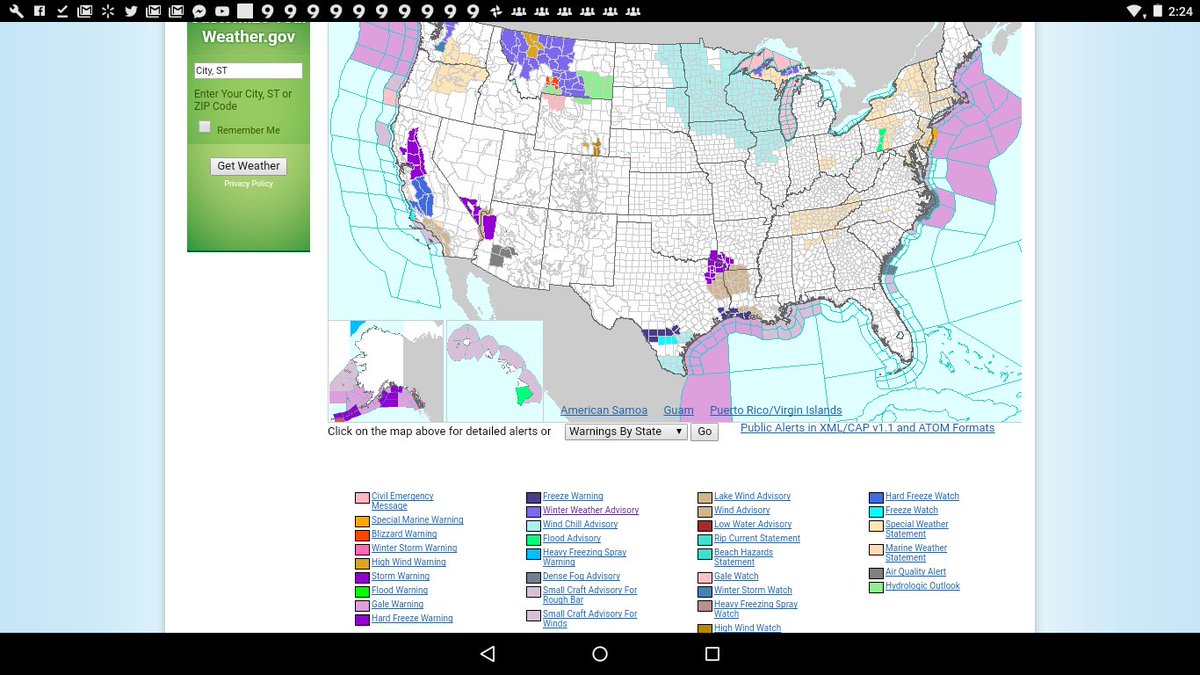
Task: Open the Flood Warning legend link
Action: (x=399, y=590)
